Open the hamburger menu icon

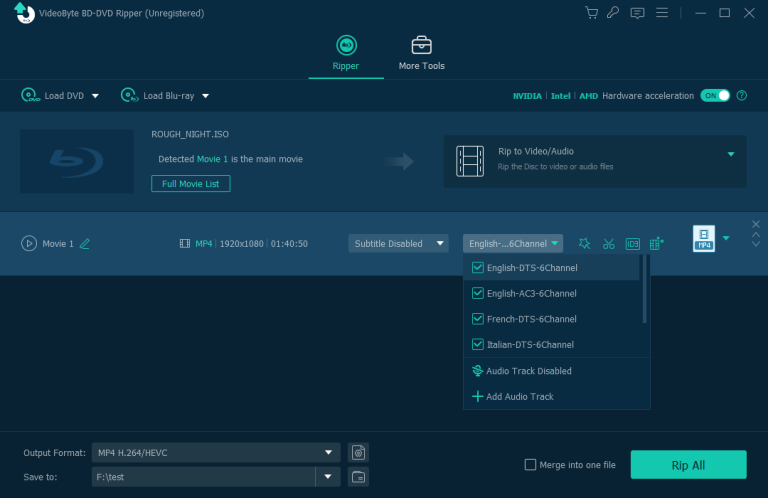pyautogui.click(x=662, y=13)
